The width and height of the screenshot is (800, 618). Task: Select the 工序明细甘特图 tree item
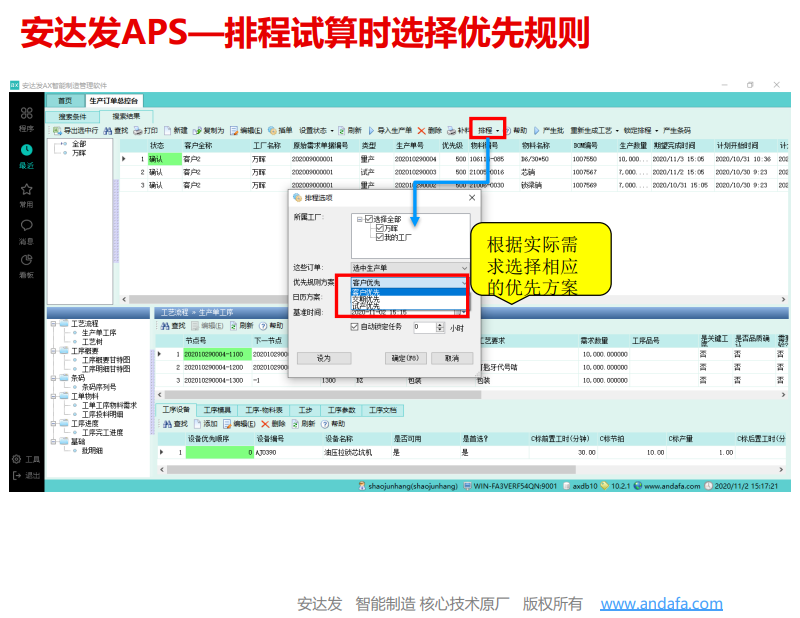click(x=106, y=369)
